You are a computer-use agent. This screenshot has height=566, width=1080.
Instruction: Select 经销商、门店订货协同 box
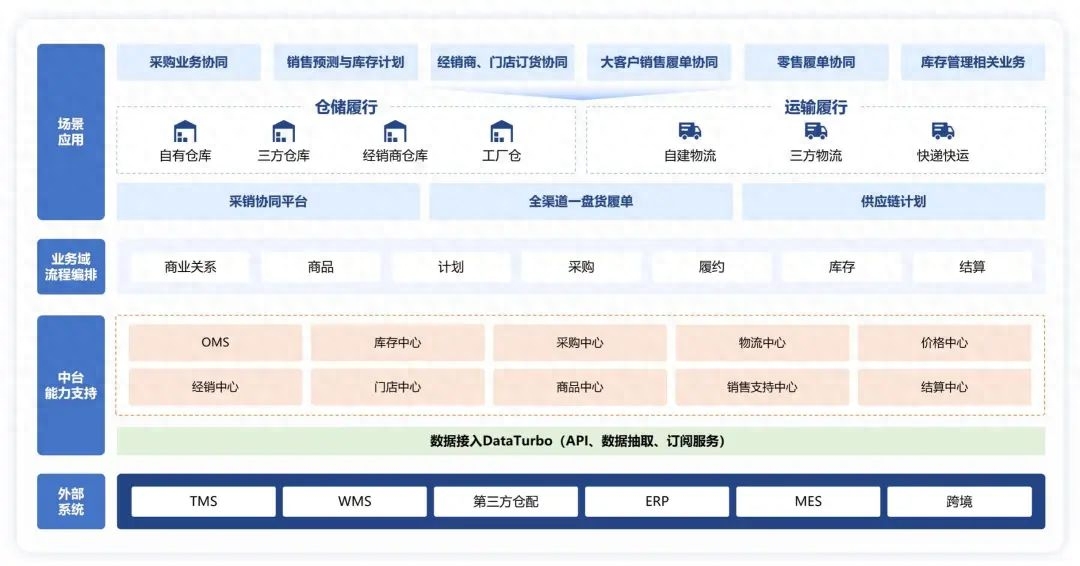click(502, 62)
